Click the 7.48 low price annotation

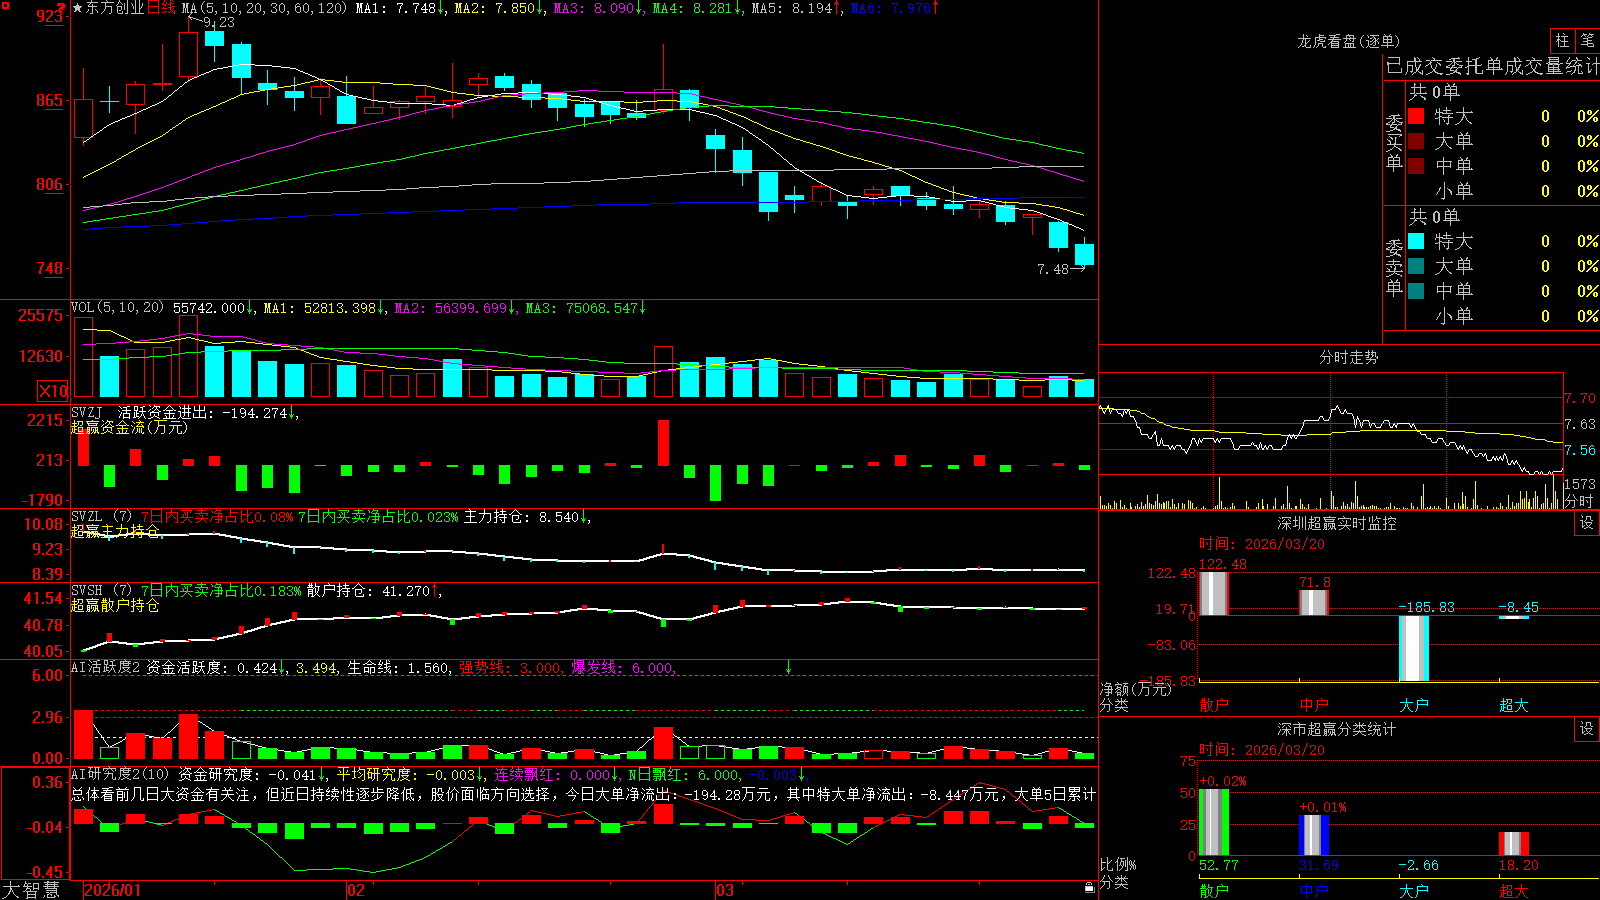tap(1053, 269)
